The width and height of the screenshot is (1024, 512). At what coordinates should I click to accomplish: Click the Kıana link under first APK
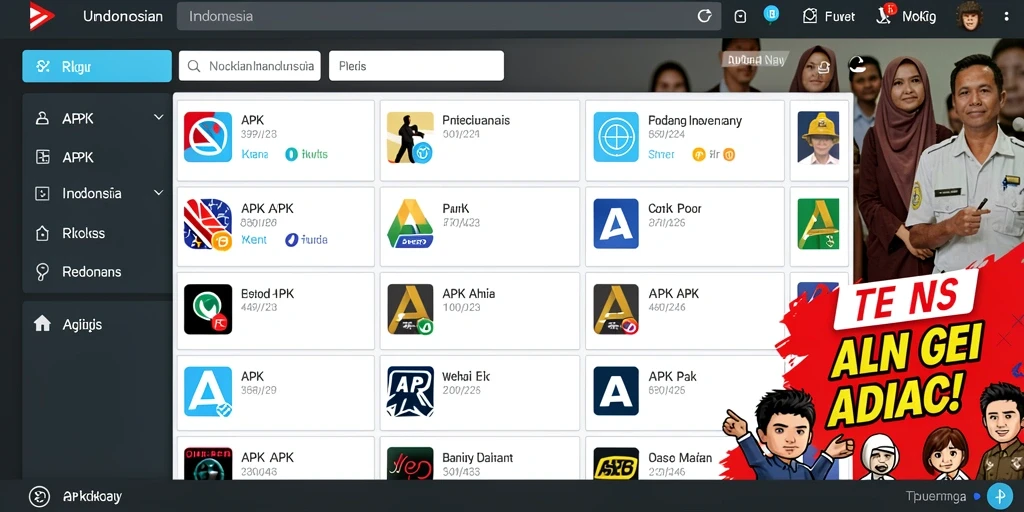pos(255,155)
